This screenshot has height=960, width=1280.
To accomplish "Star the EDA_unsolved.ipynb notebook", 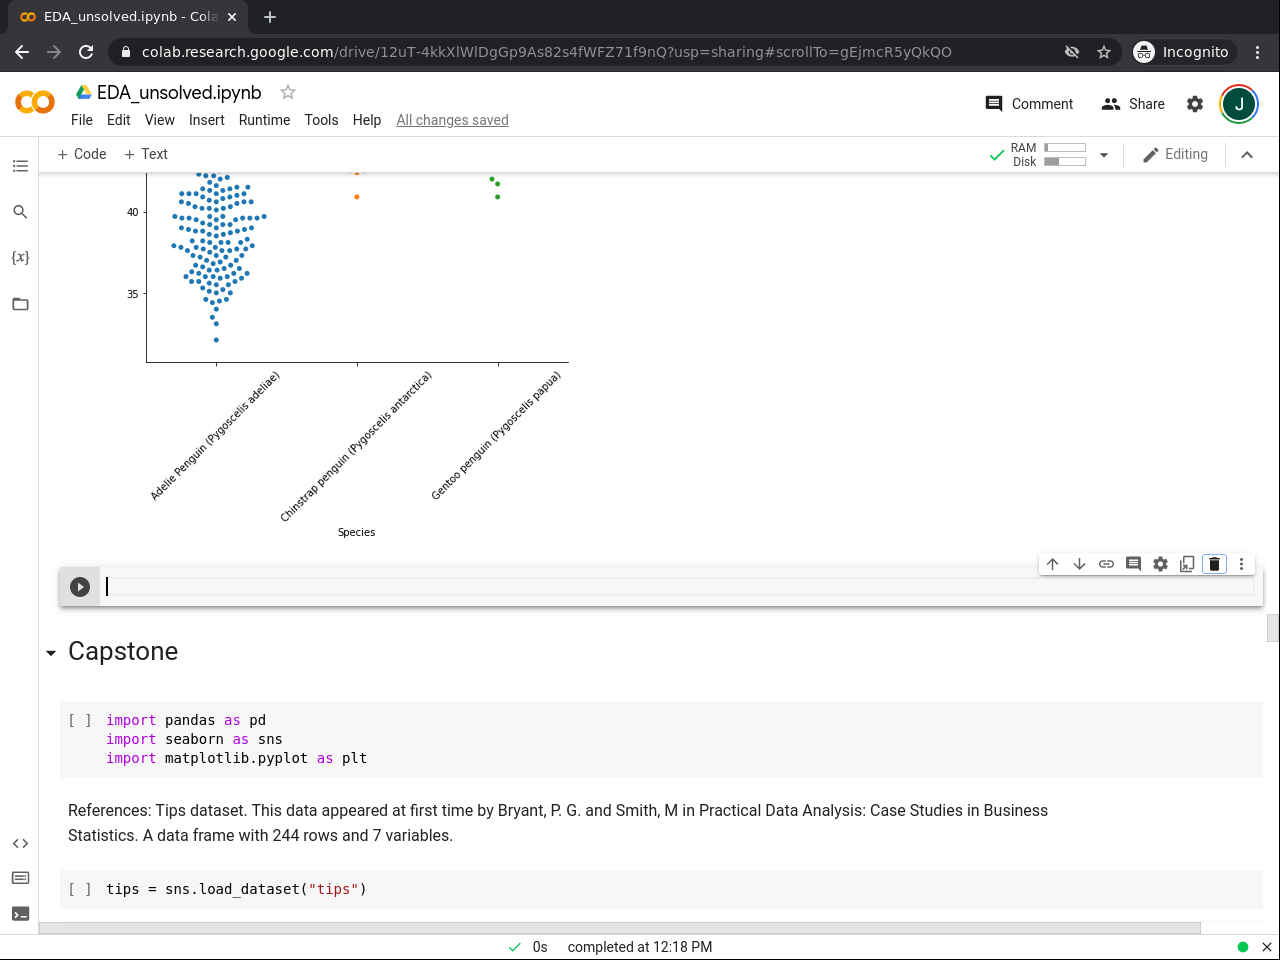I will point(288,92).
